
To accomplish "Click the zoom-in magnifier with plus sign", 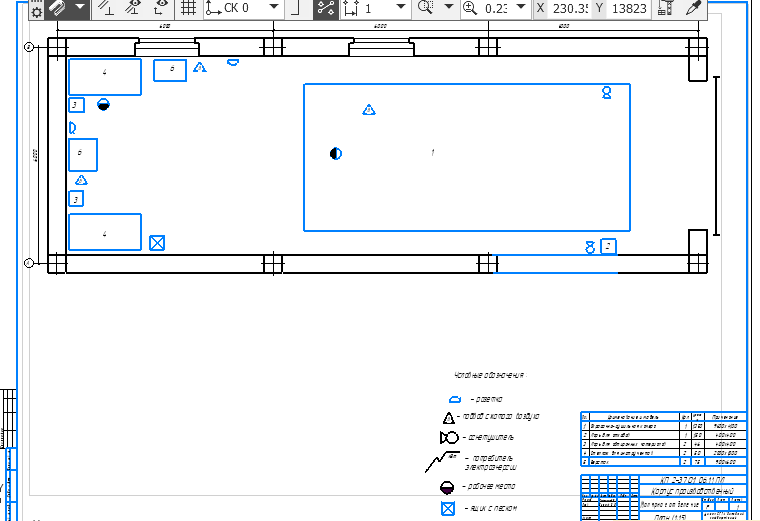I will point(469,8).
